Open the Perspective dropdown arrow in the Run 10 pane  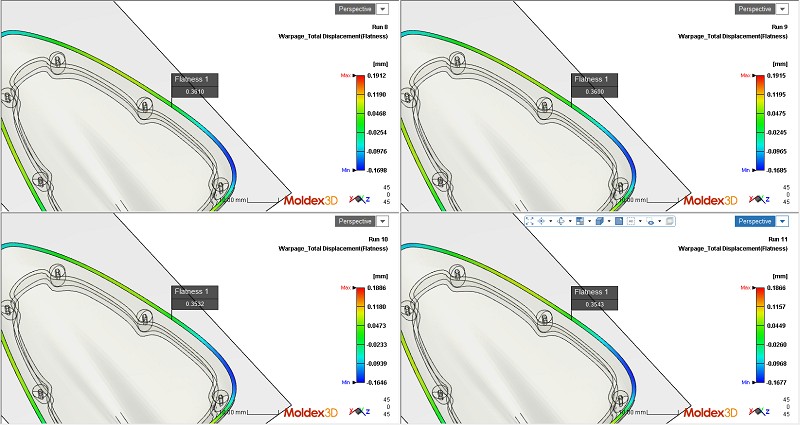click(383, 221)
